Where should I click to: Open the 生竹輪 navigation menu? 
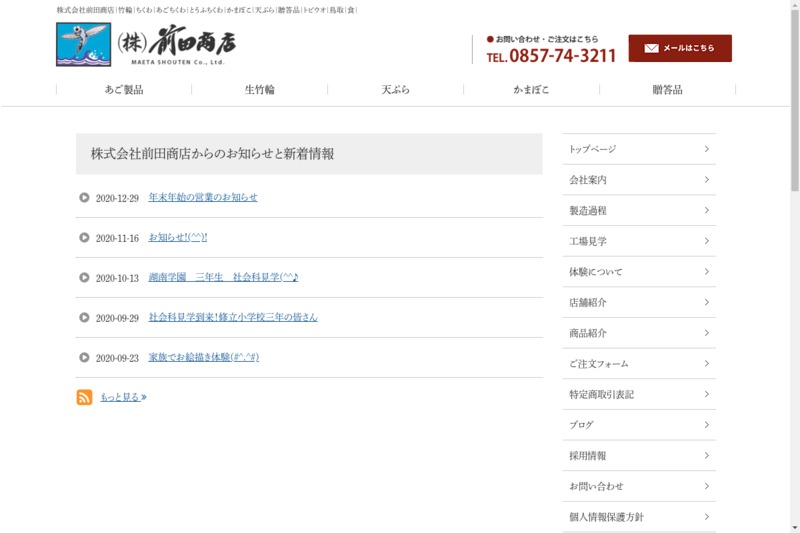(x=259, y=89)
